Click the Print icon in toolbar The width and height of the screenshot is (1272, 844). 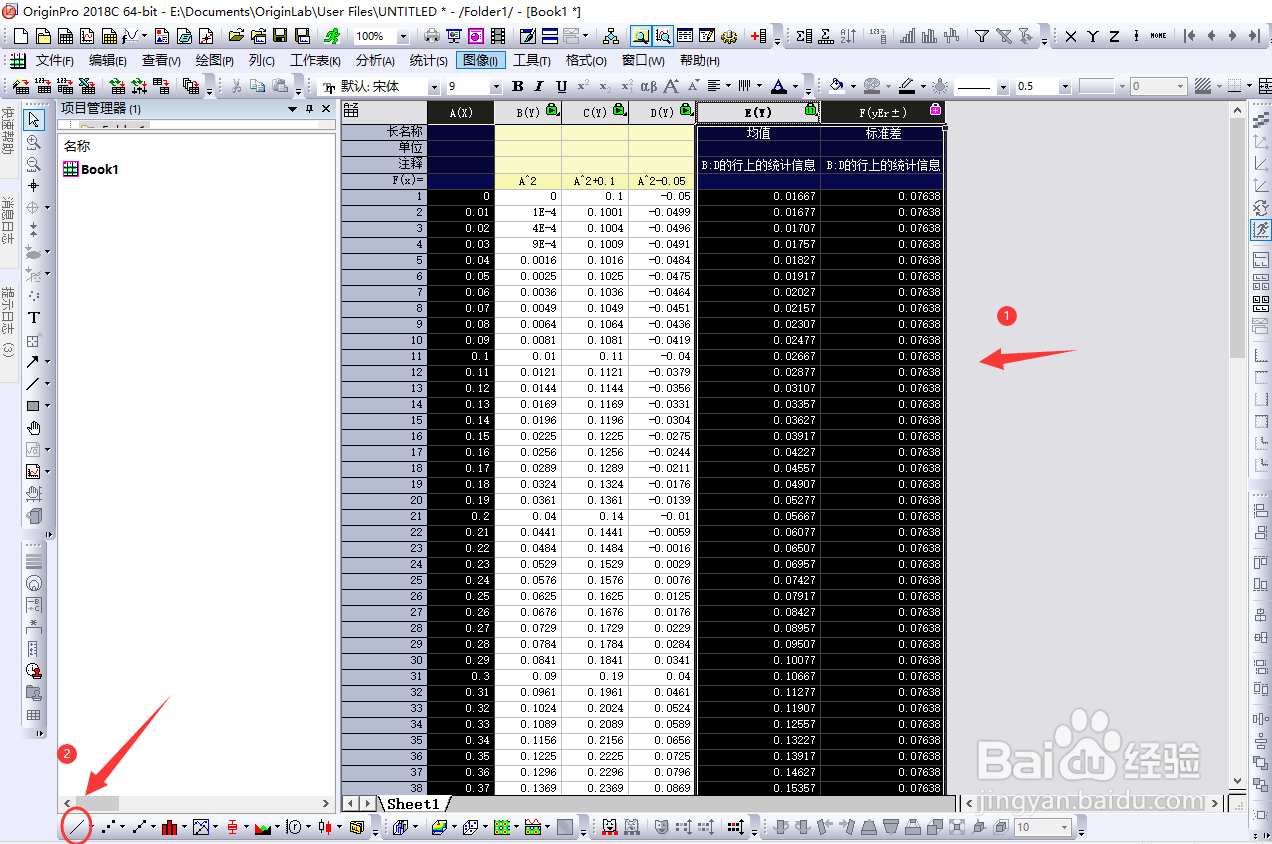pos(432,36)
